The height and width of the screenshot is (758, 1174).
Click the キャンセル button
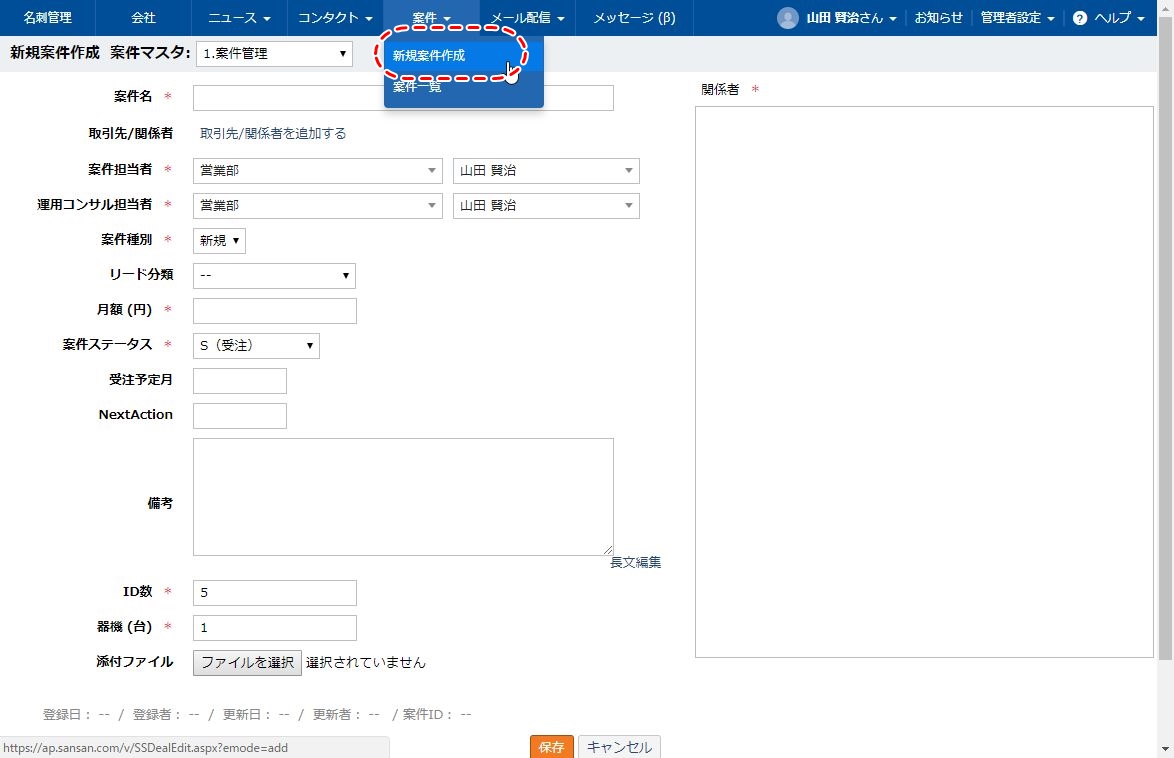[619, 747]
